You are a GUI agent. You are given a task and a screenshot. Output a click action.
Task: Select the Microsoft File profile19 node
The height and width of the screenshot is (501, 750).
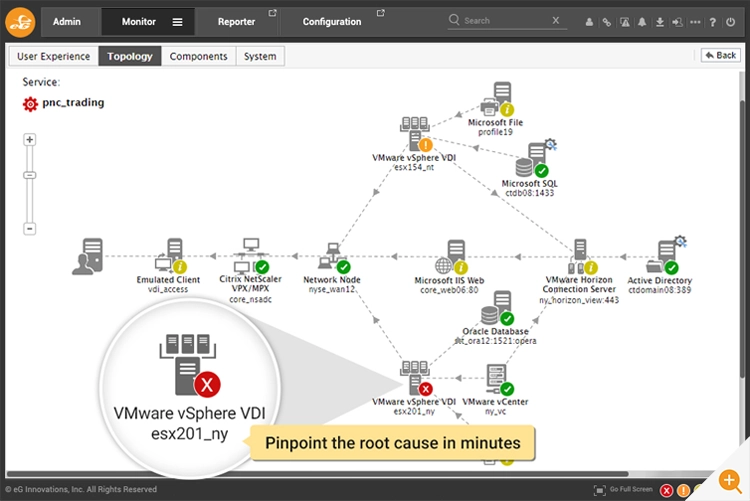click(x=496, y=99)
